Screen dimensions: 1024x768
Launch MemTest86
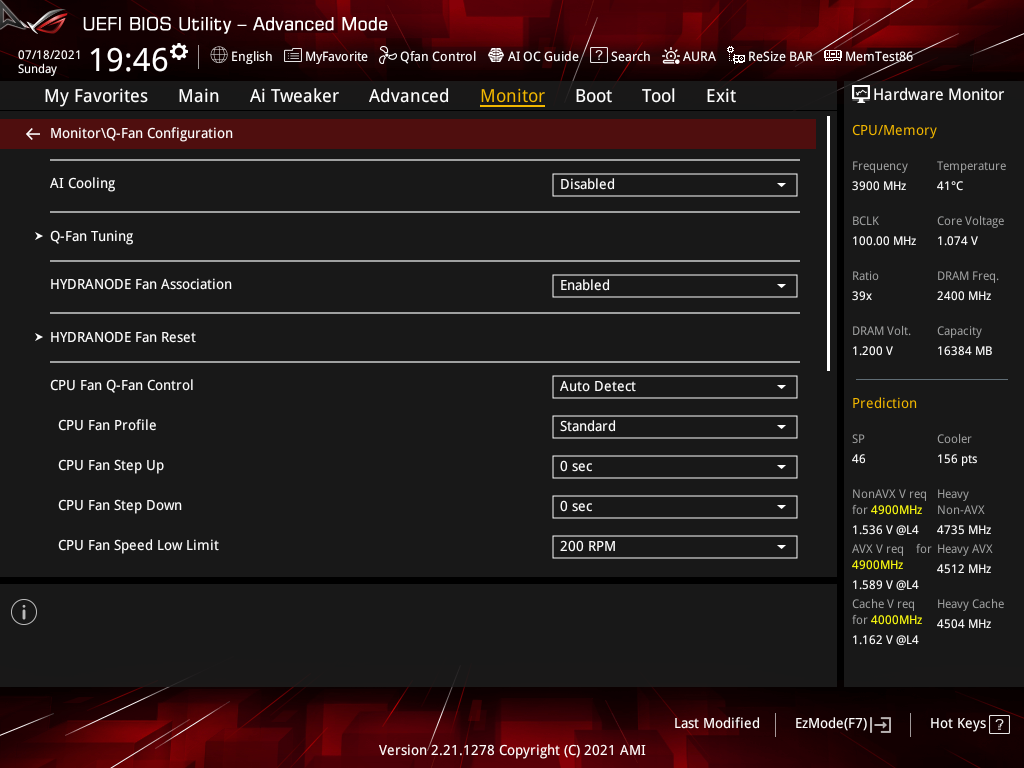point(868,56)
